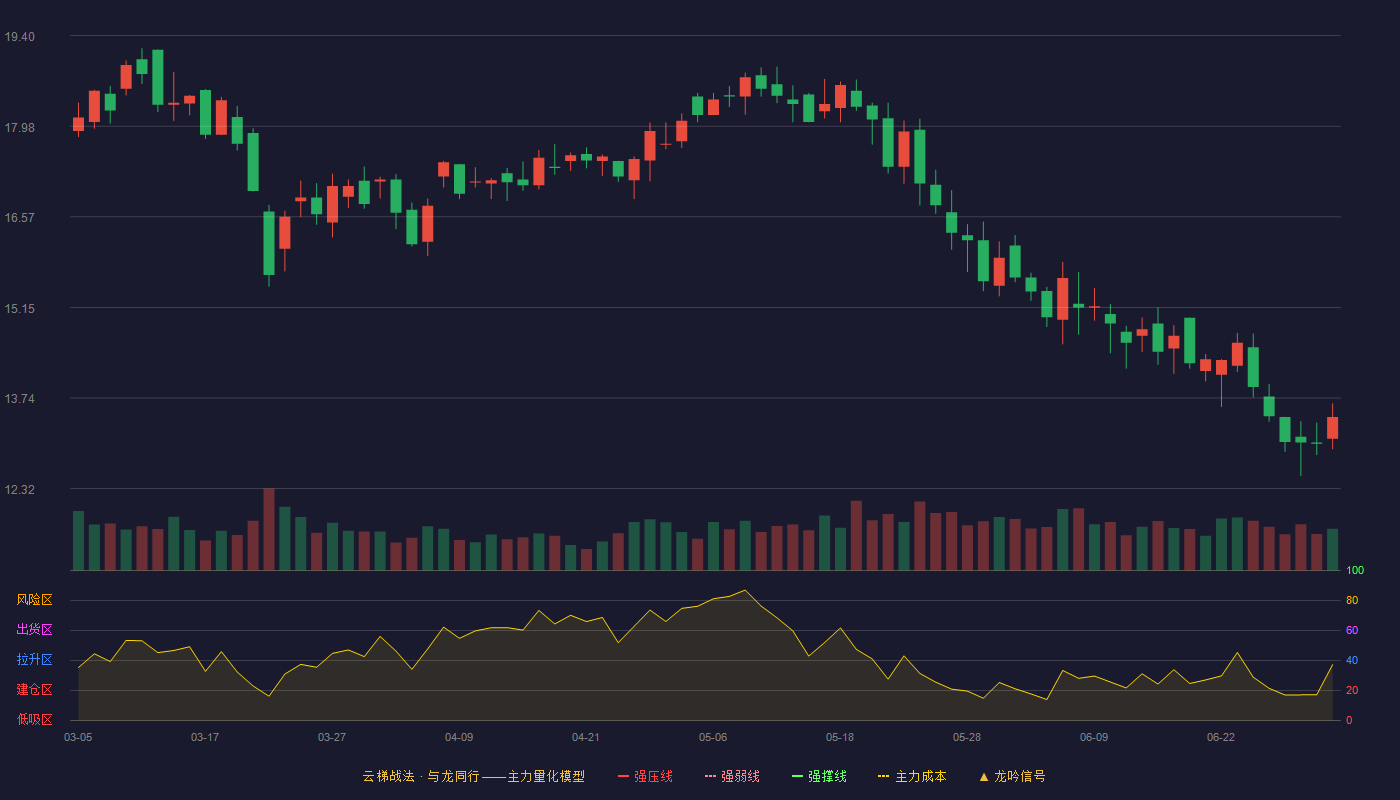This screenshot has width=1400, height=800.
Task: Select the 拉升区 zone label
Action: pos(34,660)
